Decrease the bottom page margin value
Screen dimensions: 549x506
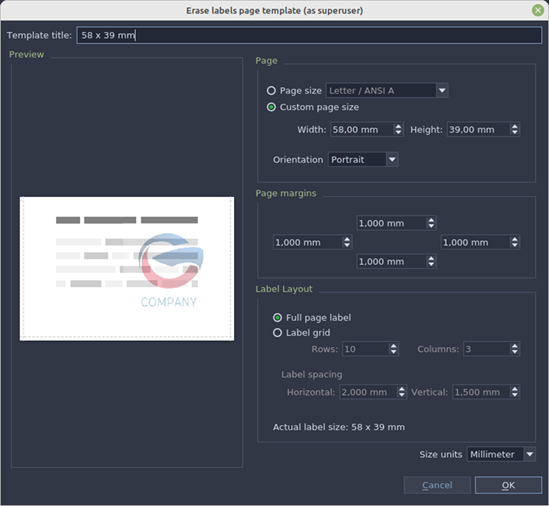431,264
